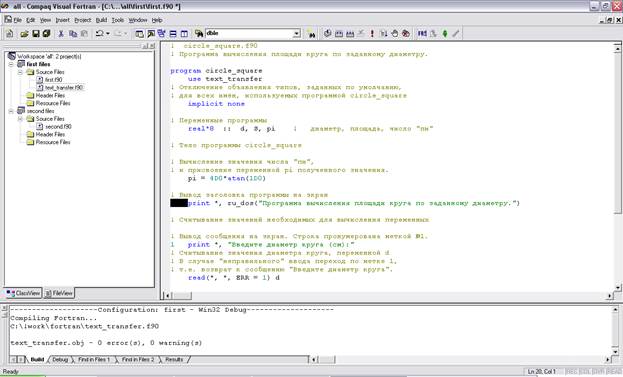
Task: Toggle the Workspace window icon
Action: click(139, 34)
